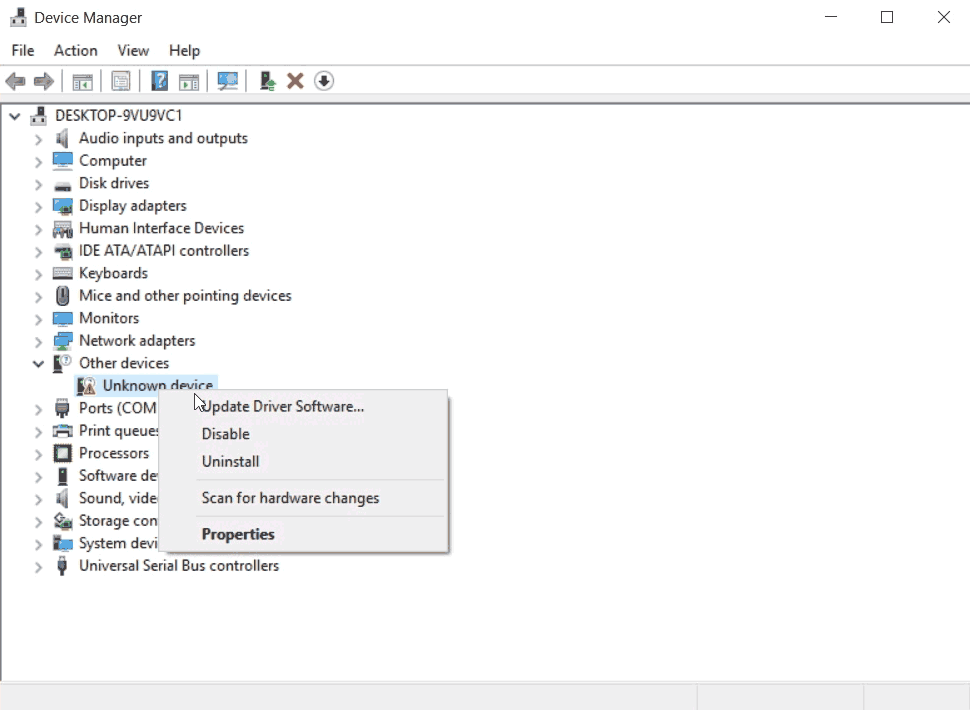Click the blue Help toolbar icon

tap(160, 81)
